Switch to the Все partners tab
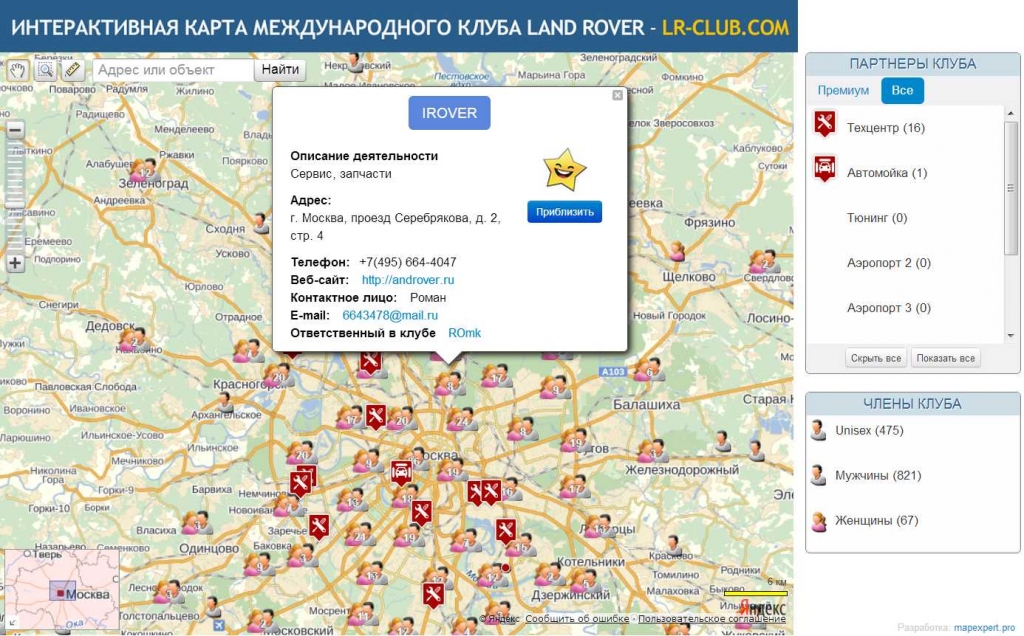This screenshot has width=1024, height=636. coord(902,91)
